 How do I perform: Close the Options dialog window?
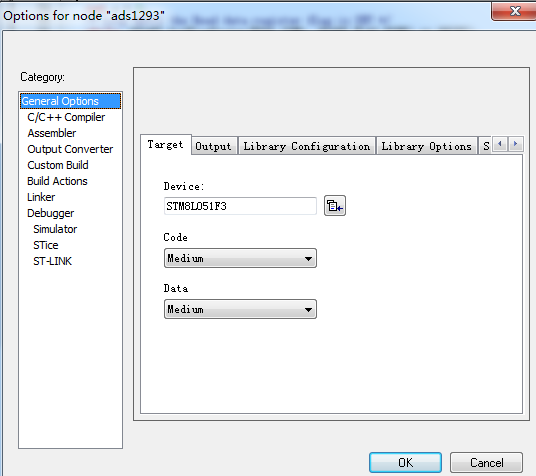coord(514,11)
